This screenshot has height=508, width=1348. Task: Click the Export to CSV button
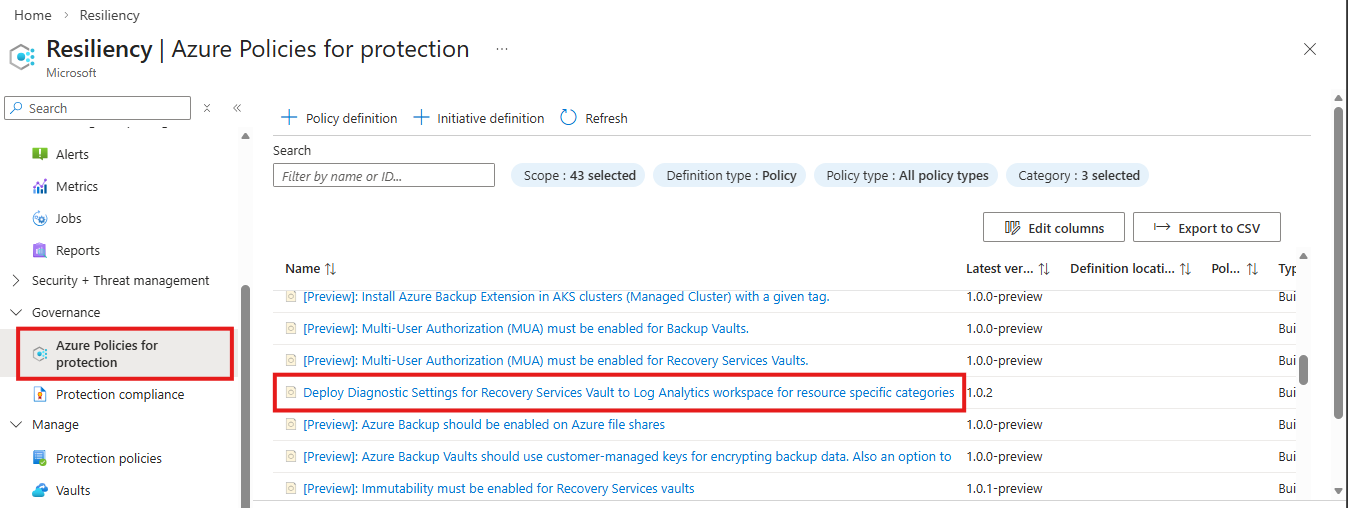[1206, 228]
